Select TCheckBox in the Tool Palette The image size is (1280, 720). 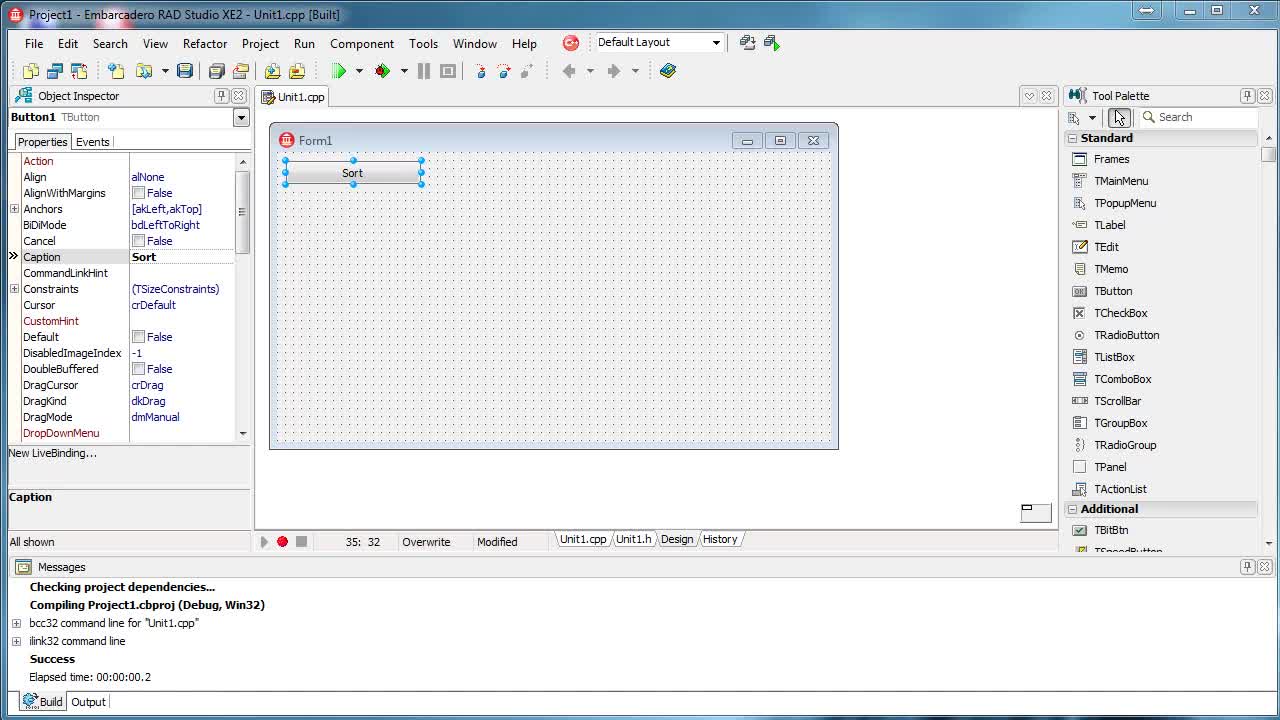click(x=1121, y=313)
